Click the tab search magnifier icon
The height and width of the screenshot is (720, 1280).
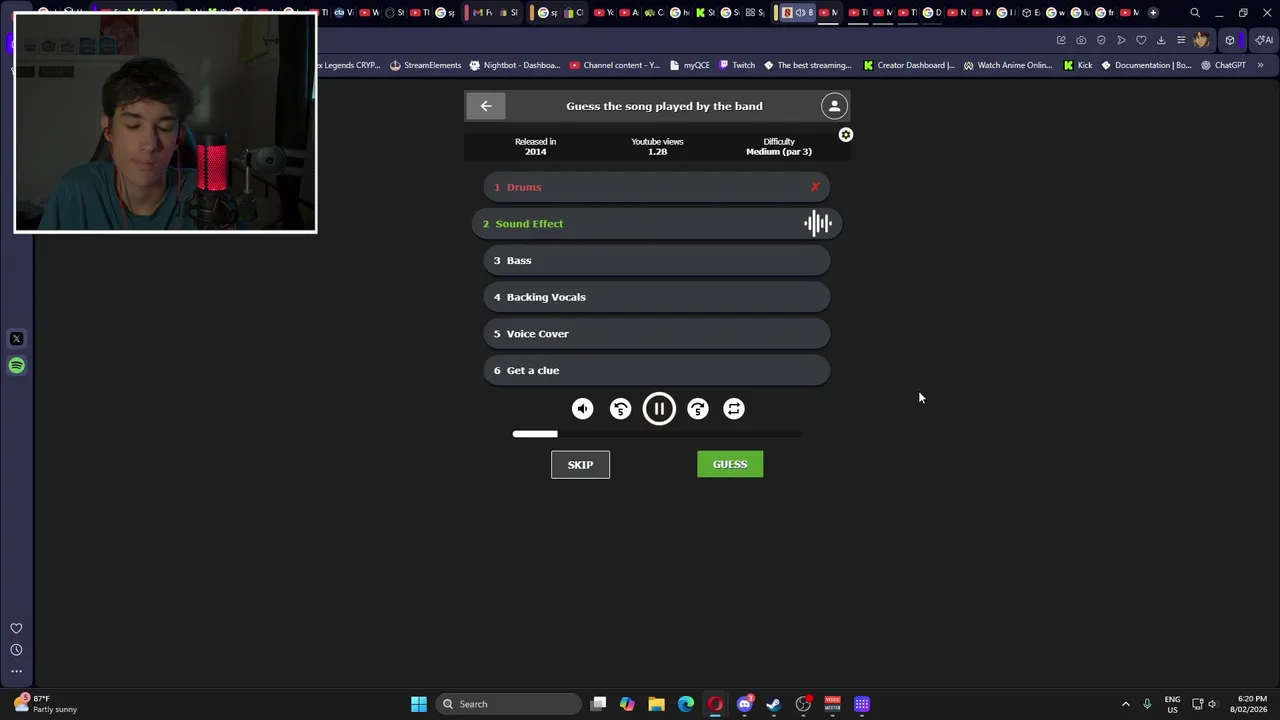(x=1195, y=13)
